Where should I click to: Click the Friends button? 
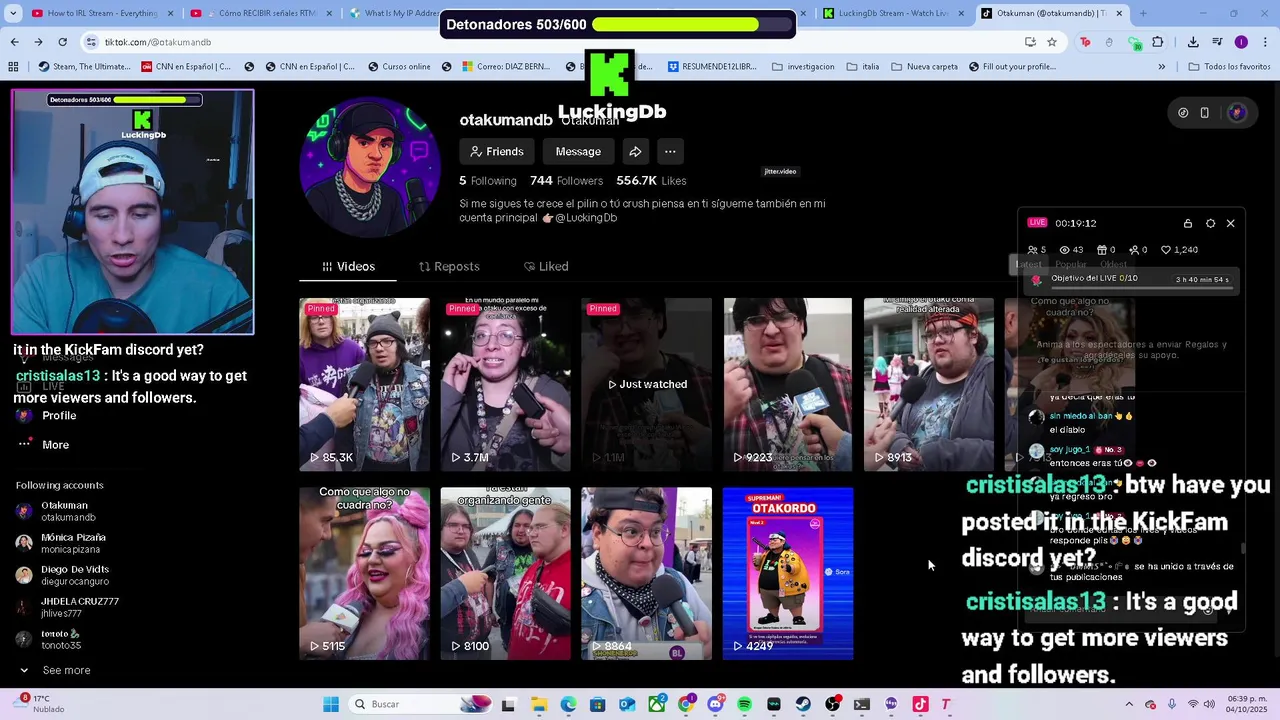[x=497, y=152]
